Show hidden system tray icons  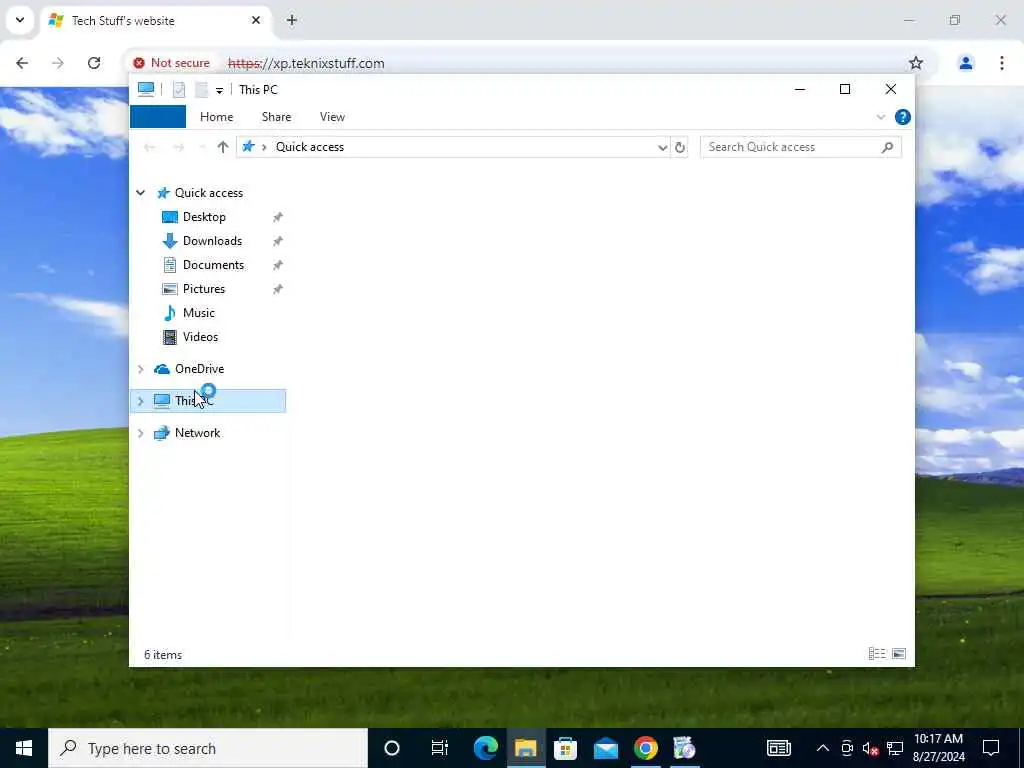(823, 748)
